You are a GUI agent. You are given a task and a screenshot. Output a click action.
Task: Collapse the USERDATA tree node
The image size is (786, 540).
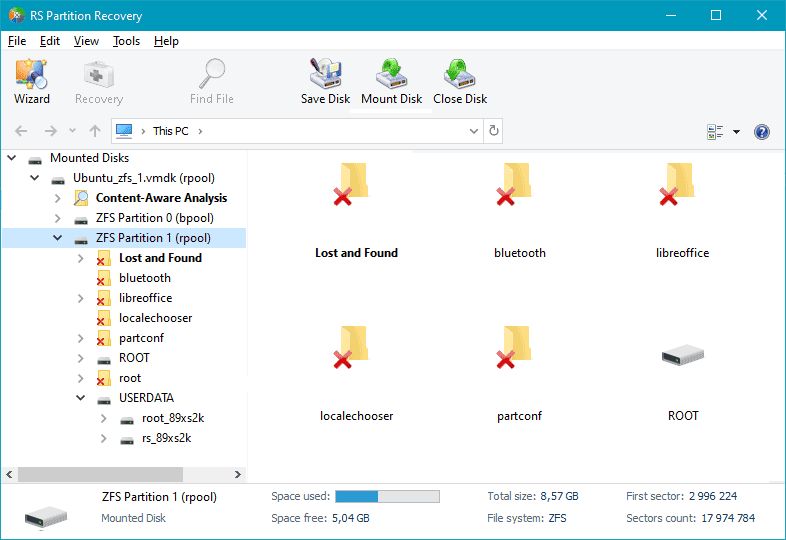click(81, 398)
